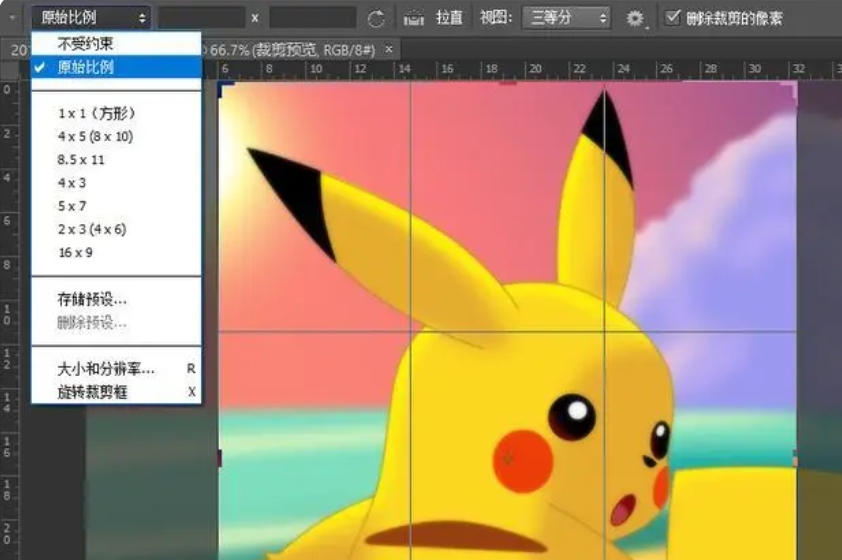Viewport: 842px width, 560px height.
Task: Click the top-edge center crop handle
Action: pos(507,82)
